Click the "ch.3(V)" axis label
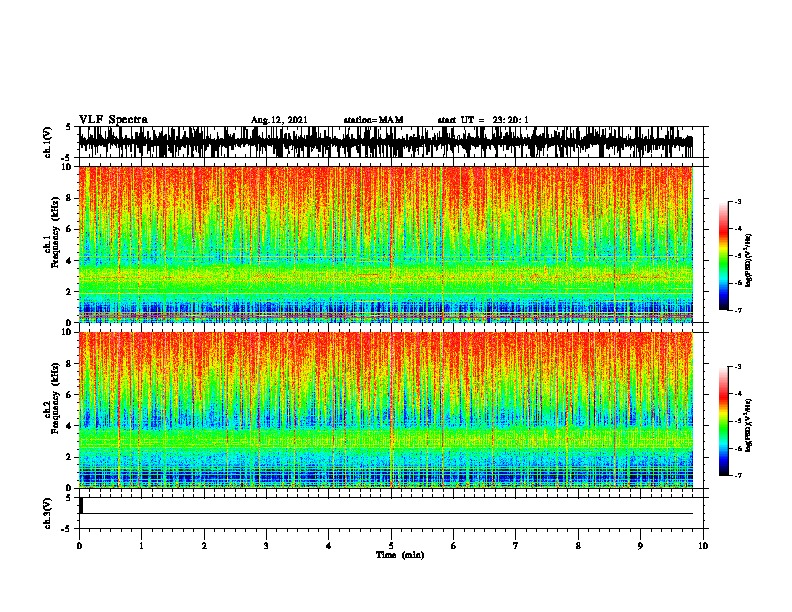Image resolution: width=792 pixels, height=612 pixels. coord(48,513)
